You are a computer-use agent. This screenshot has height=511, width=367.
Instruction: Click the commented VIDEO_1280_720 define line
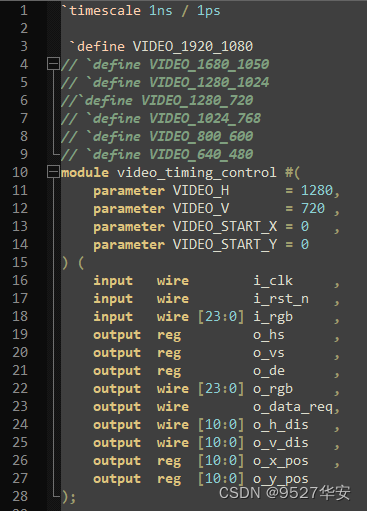click(157, 100)
